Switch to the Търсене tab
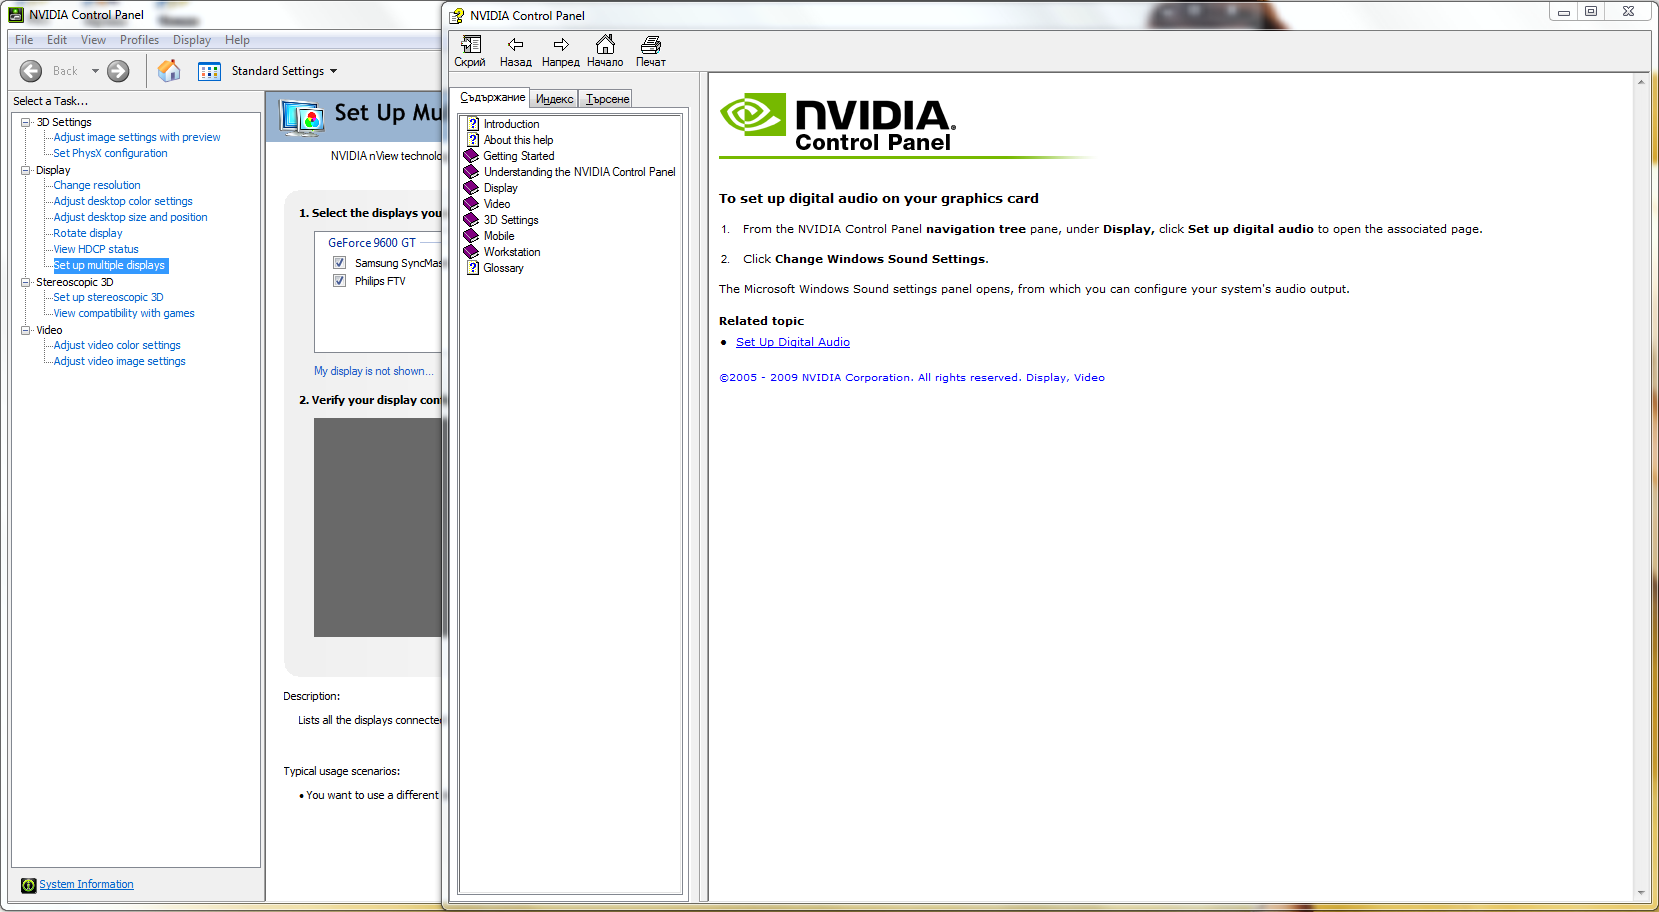Screen dimensions: 1659x912 coord(607,99)
